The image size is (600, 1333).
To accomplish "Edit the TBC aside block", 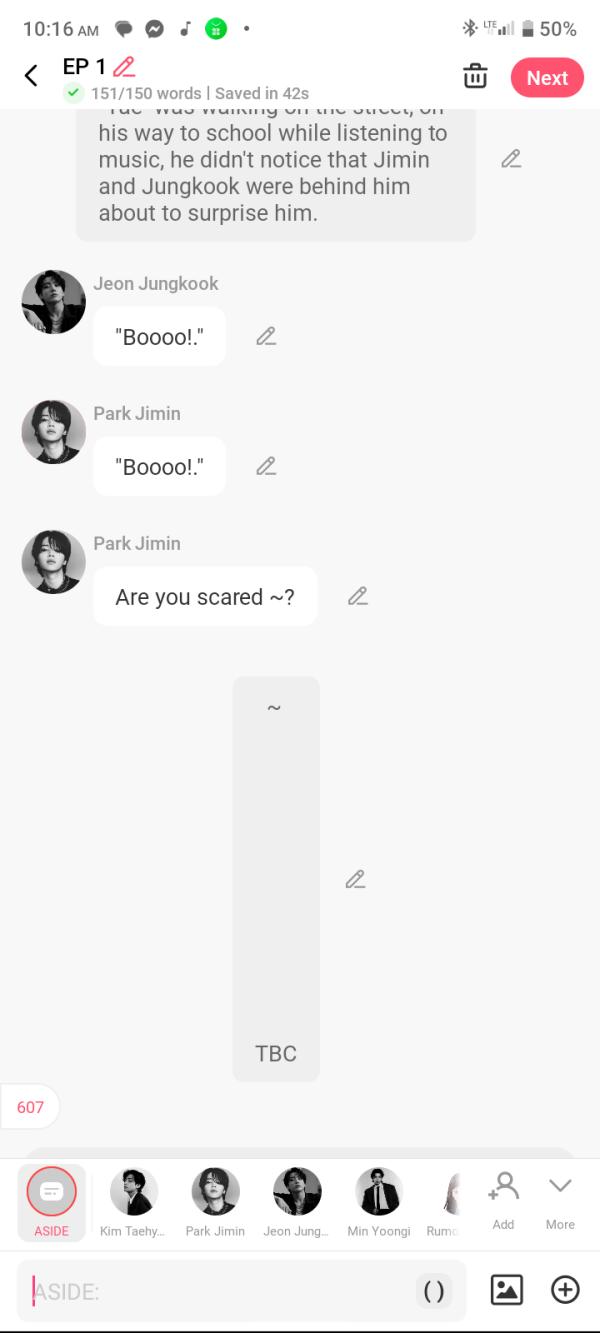I will (x=355, y=879).
